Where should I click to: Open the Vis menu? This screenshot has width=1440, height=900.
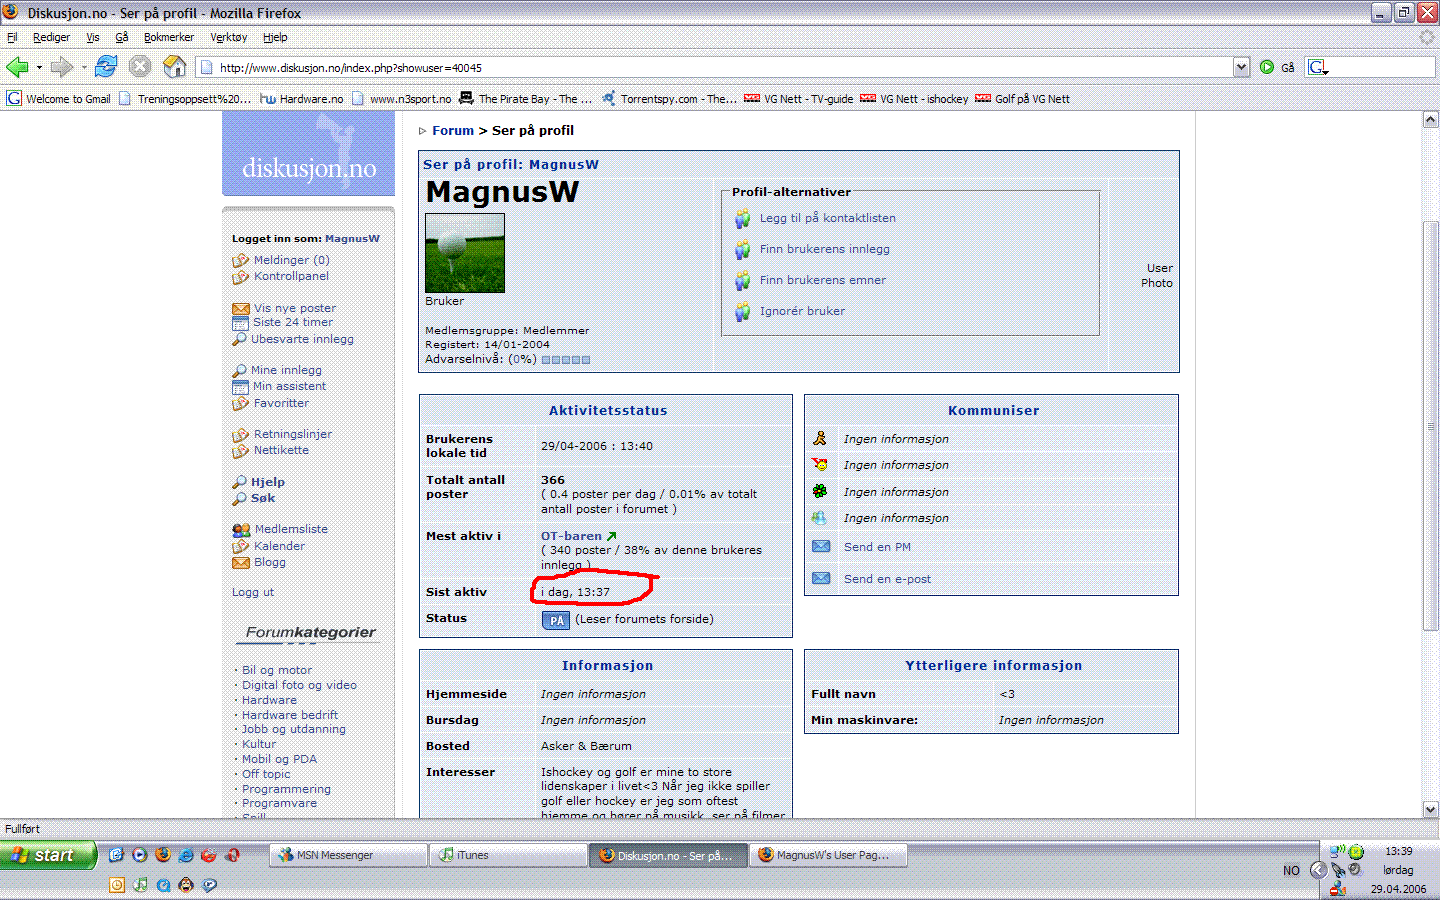pyautogui.click(x=92, y=37)
